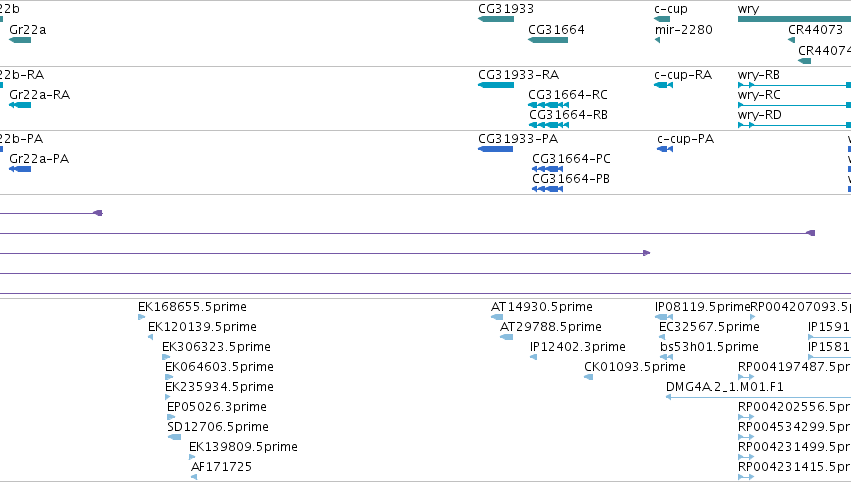The image size is (851, 482).
Task: Select the AF171725 feature label
Action: 221,466
